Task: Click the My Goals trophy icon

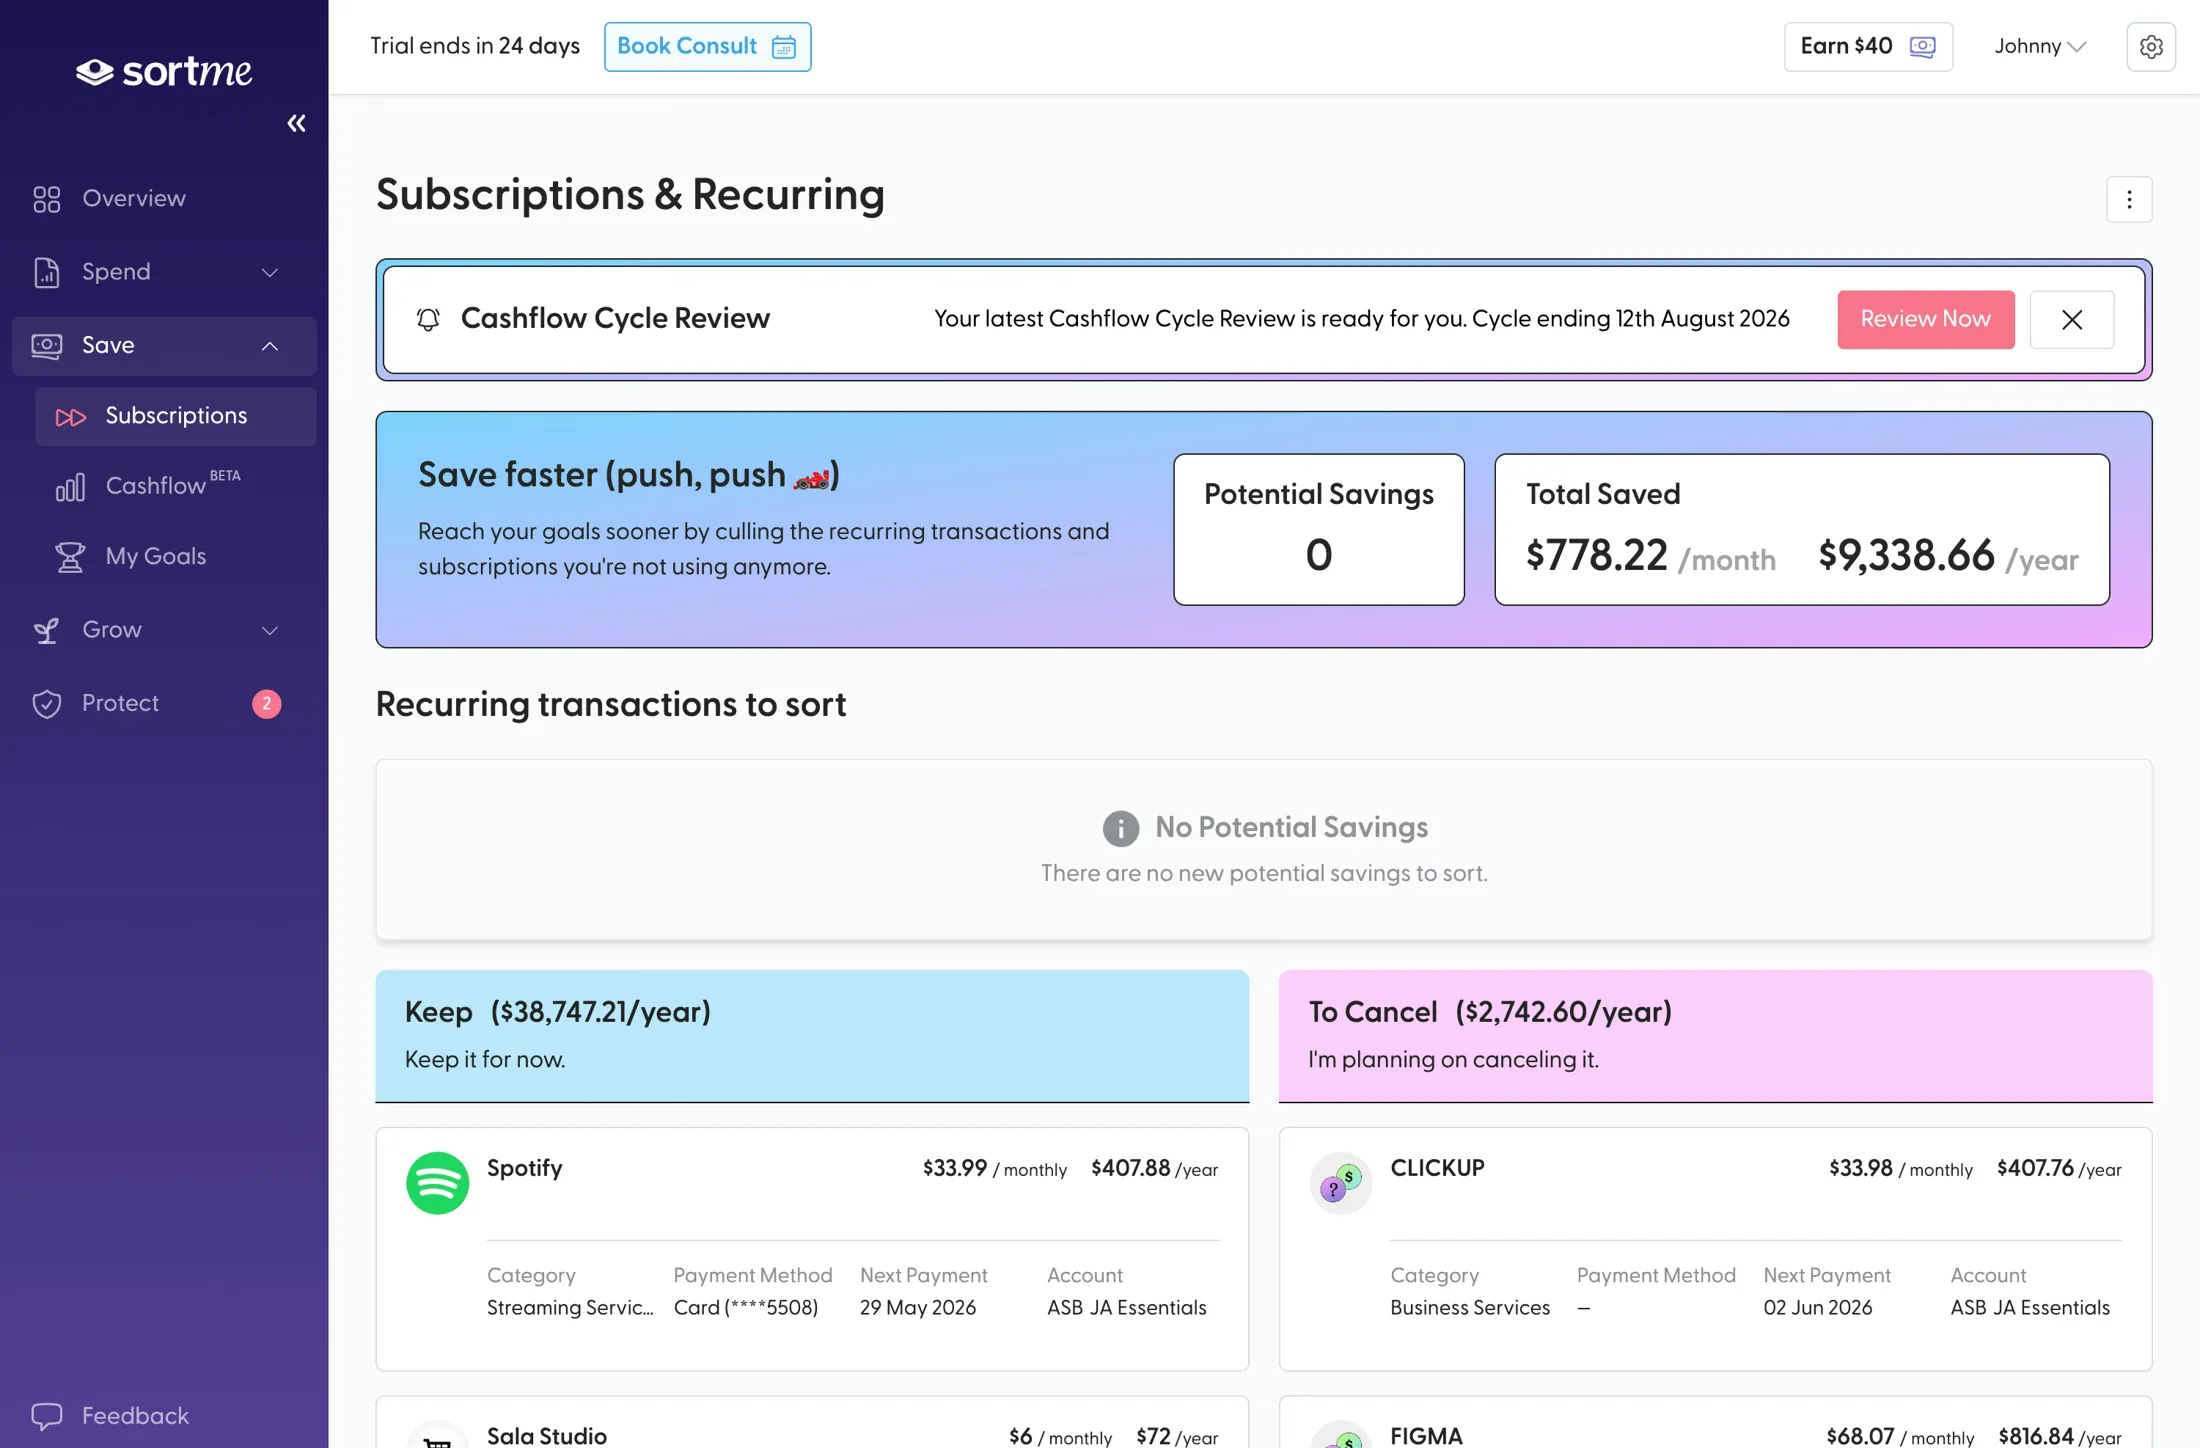Action: coord(70,557)
